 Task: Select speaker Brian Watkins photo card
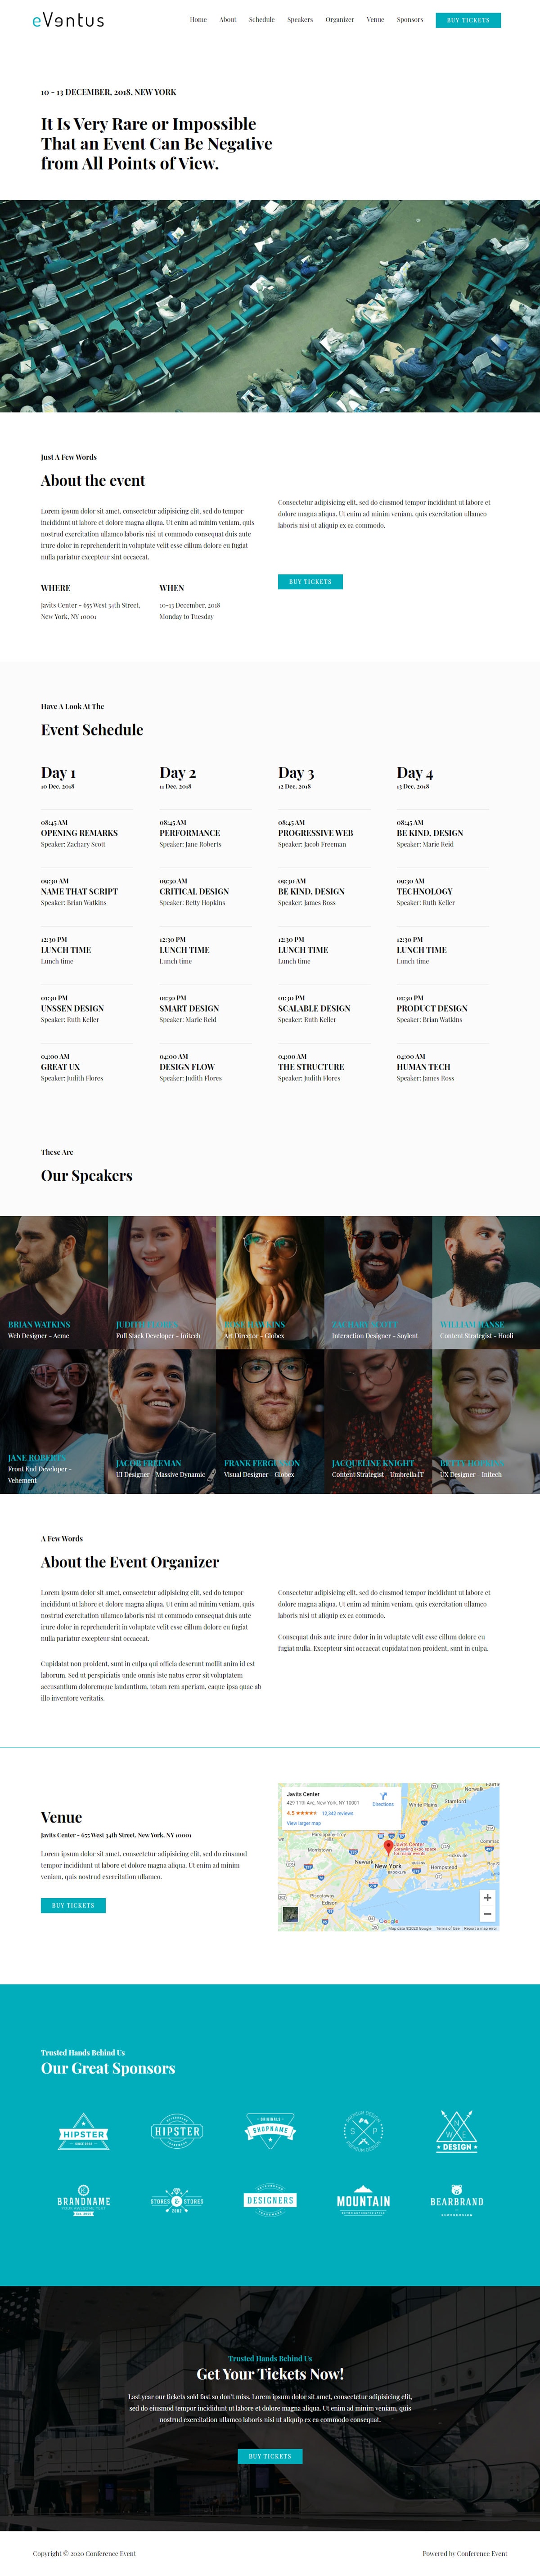pos(54,1282)
